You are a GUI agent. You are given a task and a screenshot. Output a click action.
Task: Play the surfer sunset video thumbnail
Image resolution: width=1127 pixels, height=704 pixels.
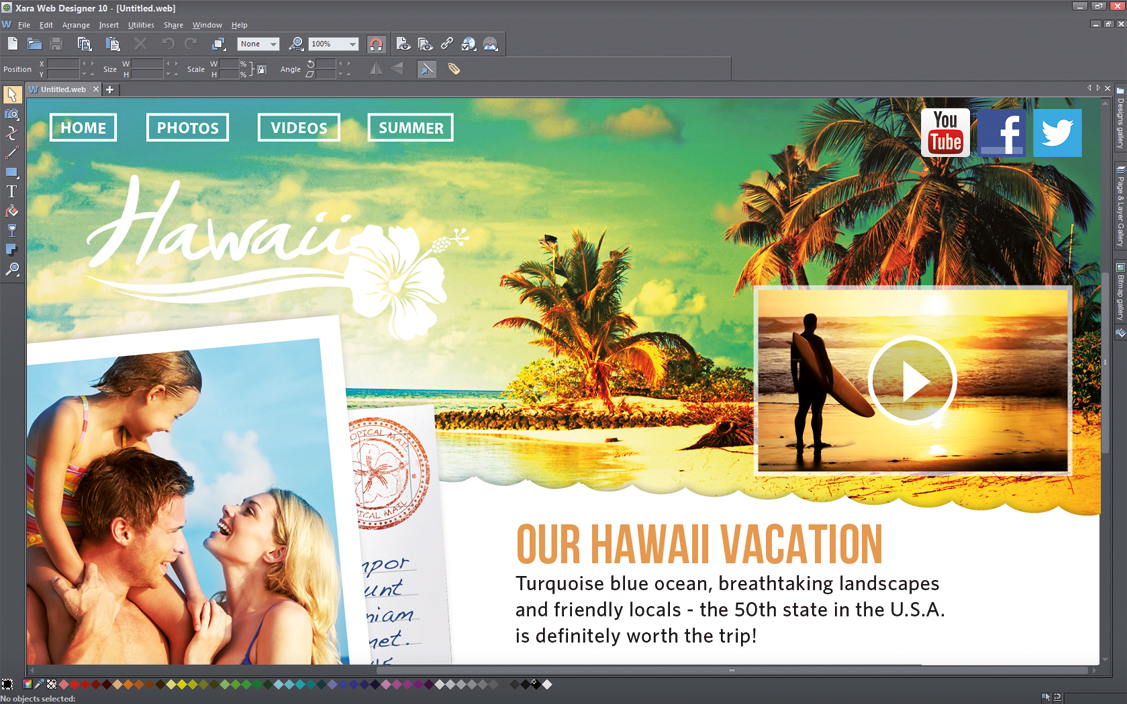tap(912, 381)
